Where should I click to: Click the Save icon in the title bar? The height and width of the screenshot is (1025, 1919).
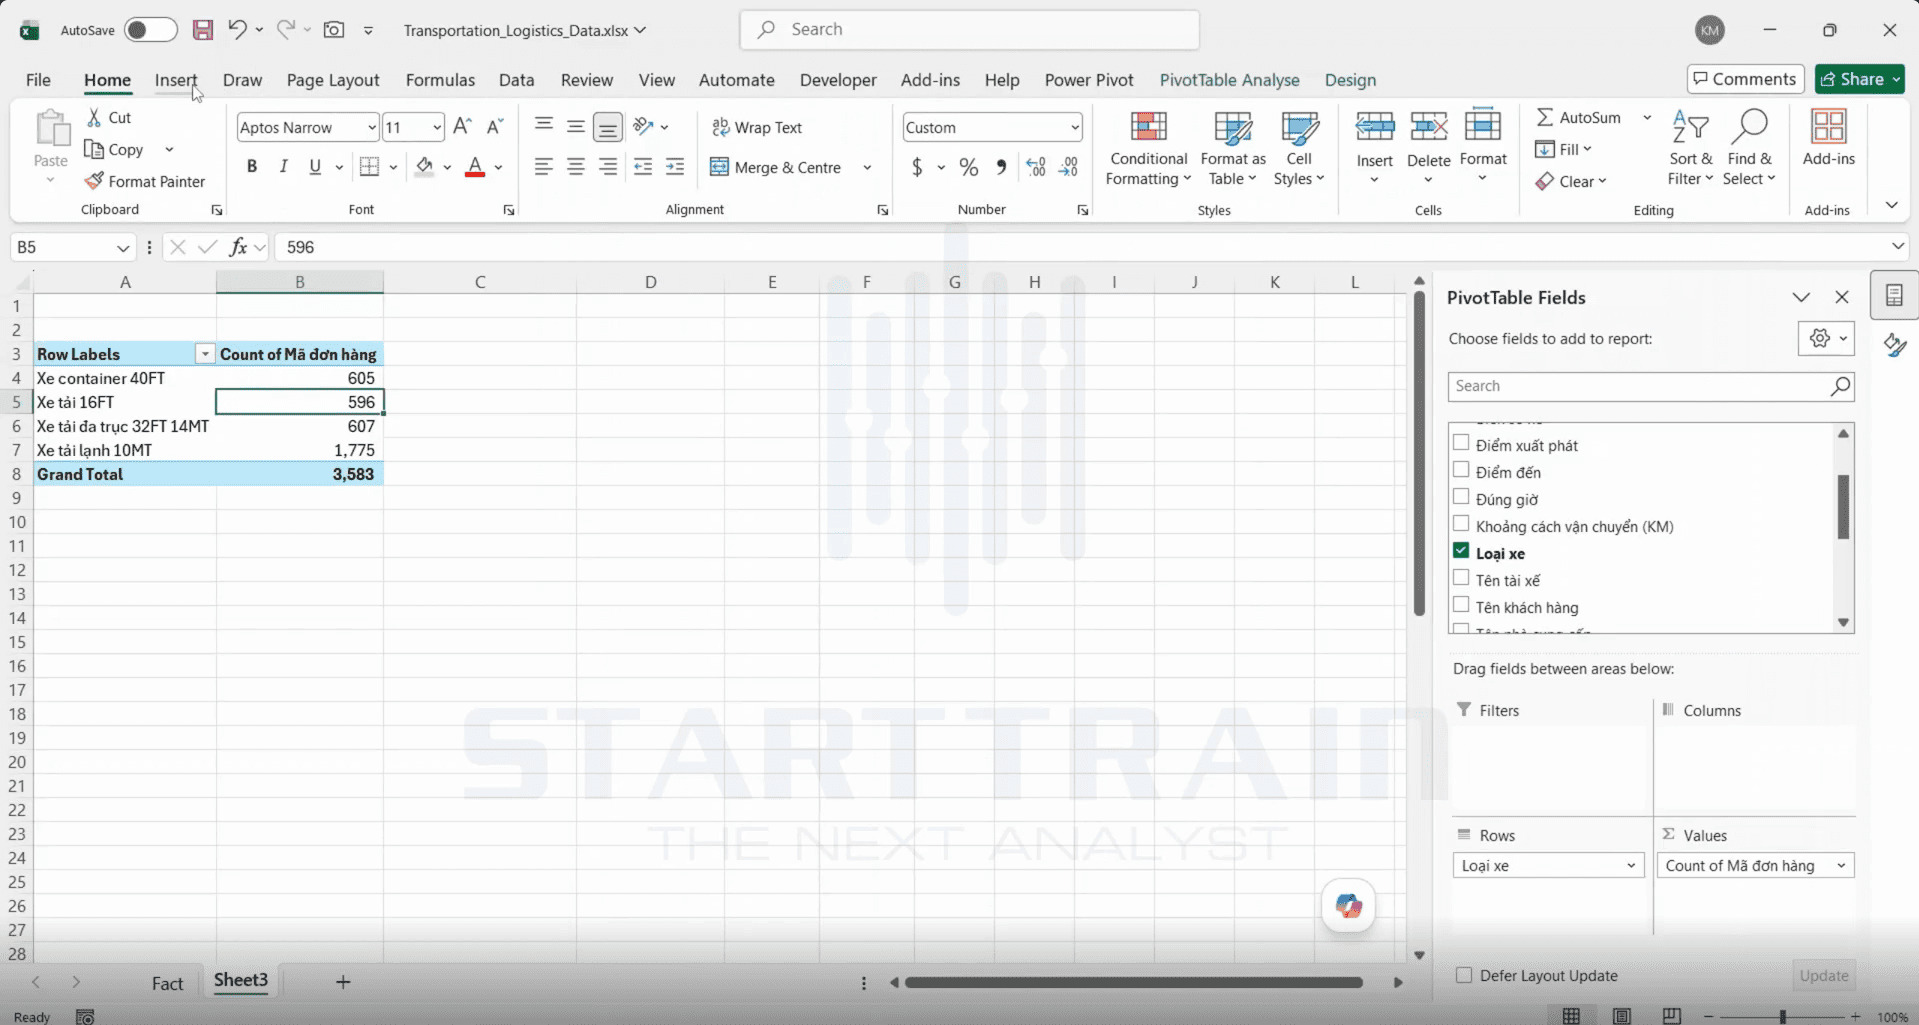pyautogui.click(x=203, y=30)
